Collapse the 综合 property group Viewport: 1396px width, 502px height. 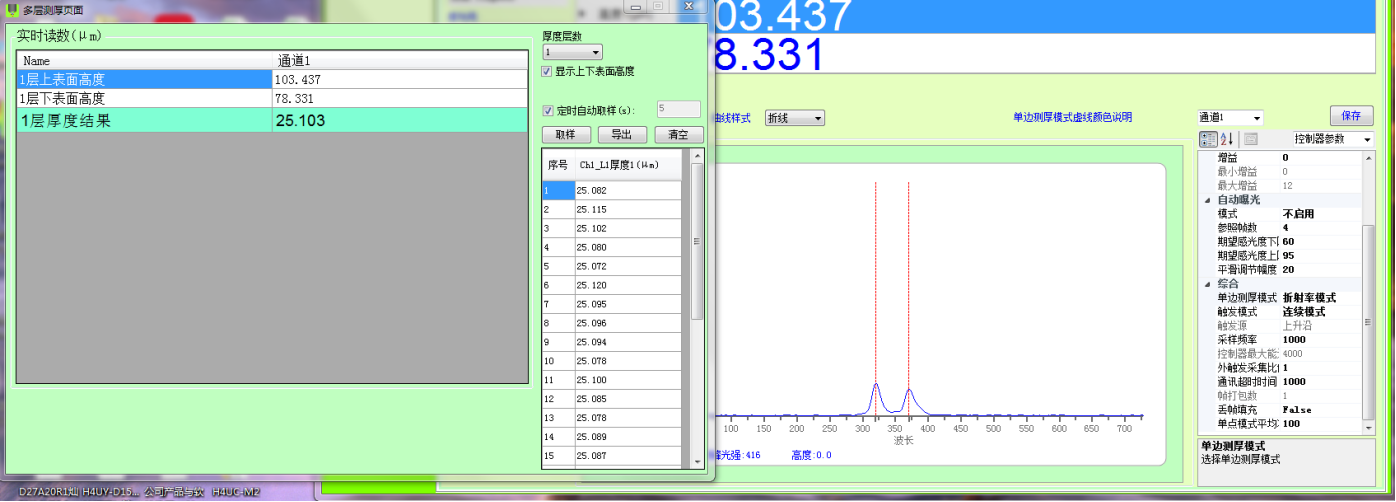click(x=1206, y=284)
